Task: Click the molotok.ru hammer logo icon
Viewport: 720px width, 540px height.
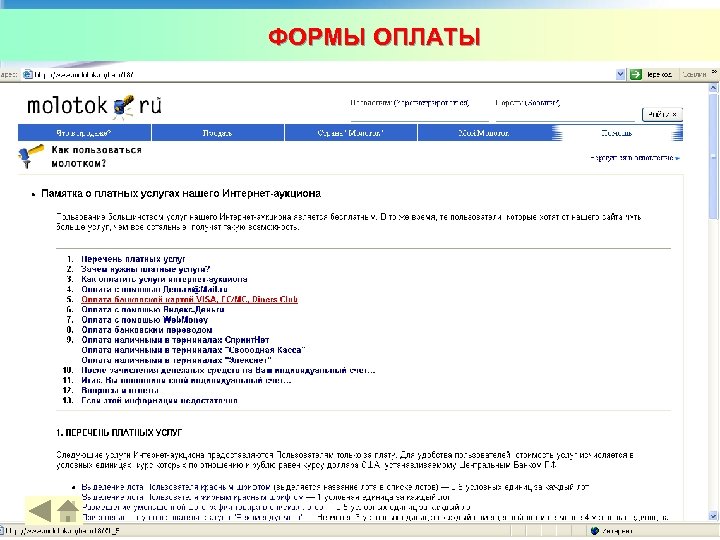Action: 124,106
